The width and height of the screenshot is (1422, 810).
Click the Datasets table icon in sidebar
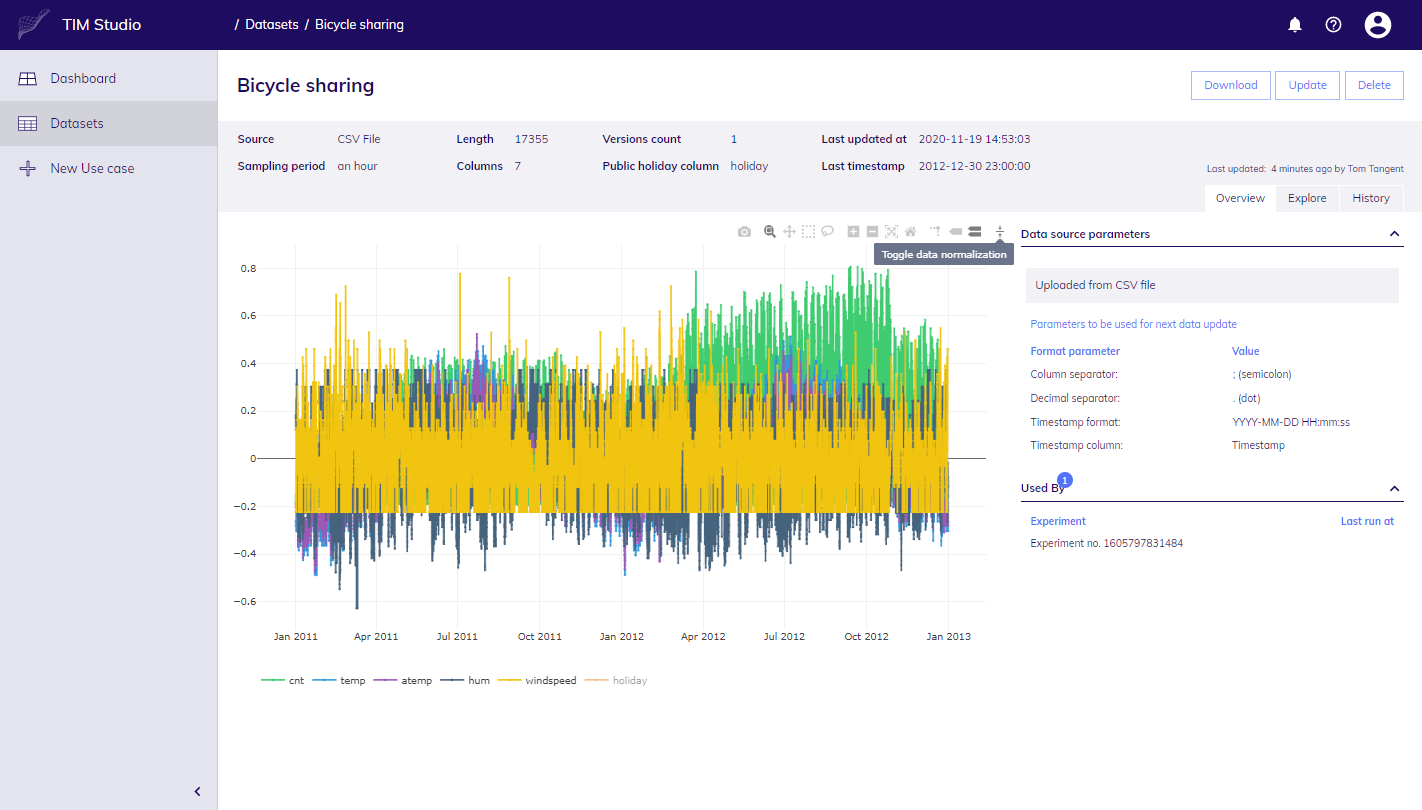tap(28, 123)
